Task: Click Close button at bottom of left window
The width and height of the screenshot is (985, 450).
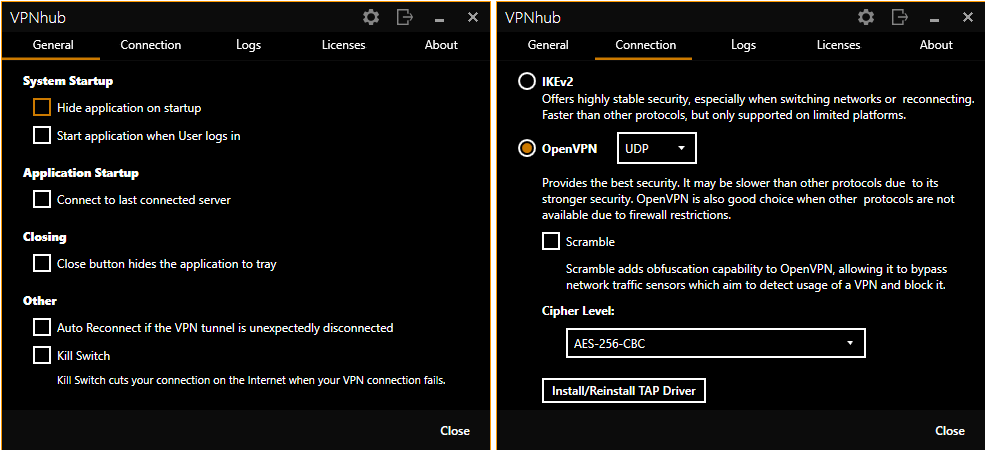Action: (455, 431)
